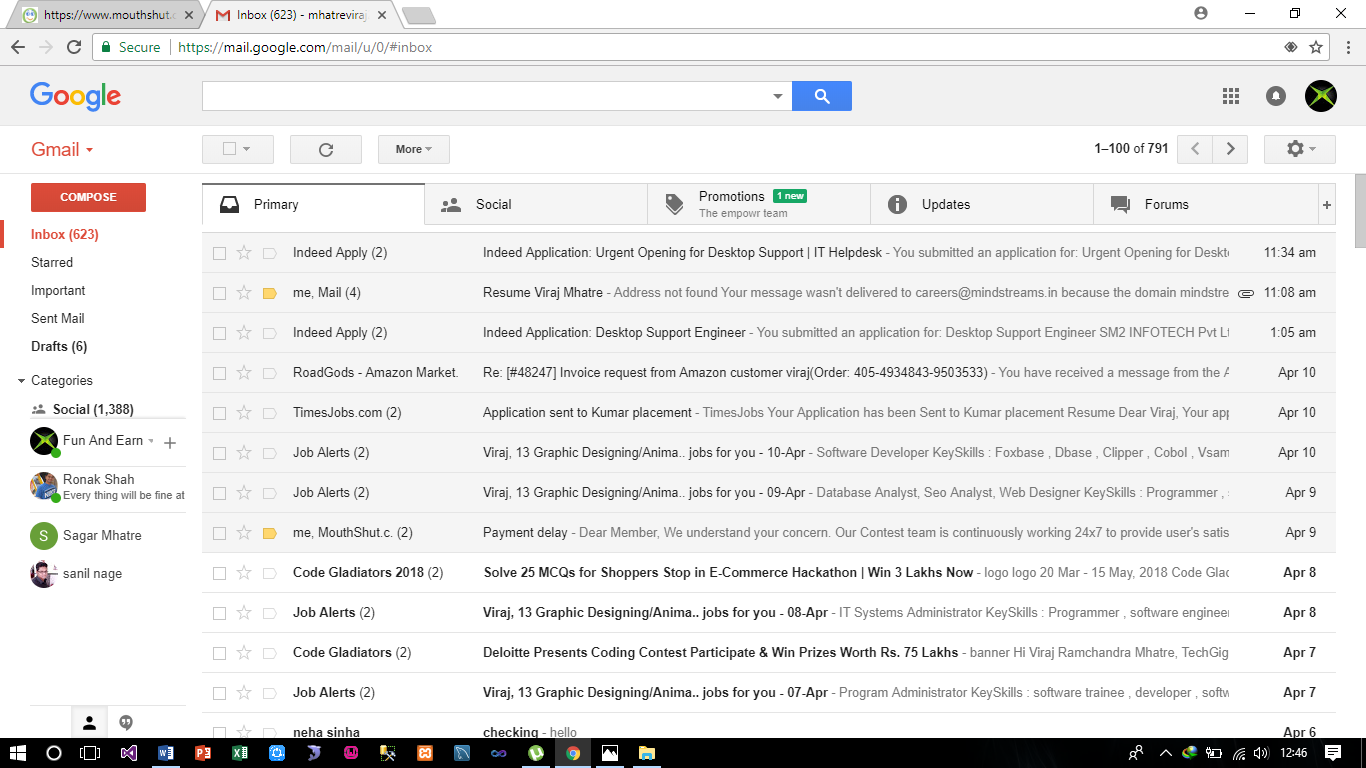Click the COMPOSE button
This screenshot has width=1366, height=768.
(x=88, y=197)
